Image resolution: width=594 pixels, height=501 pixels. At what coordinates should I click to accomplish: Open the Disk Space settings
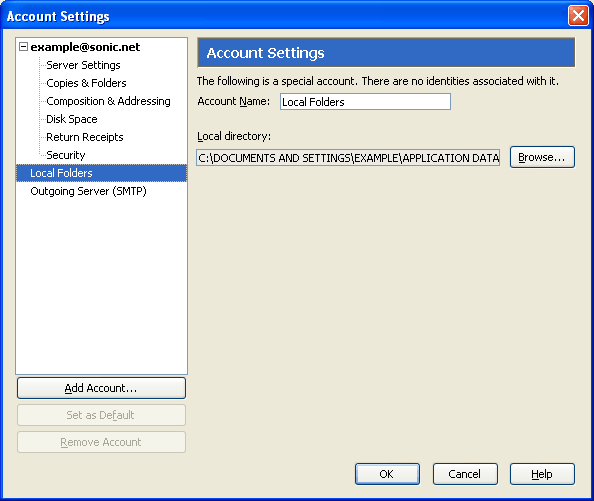72,119
